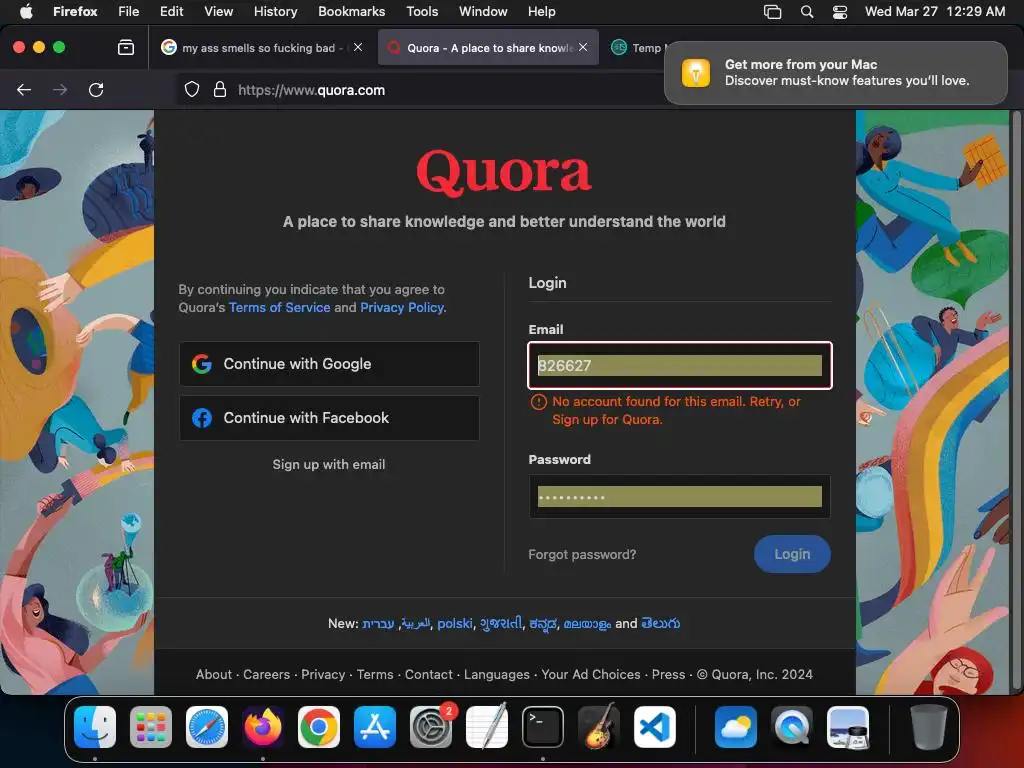
Task: Click the site security padlock icon
Action: [220, 89]
